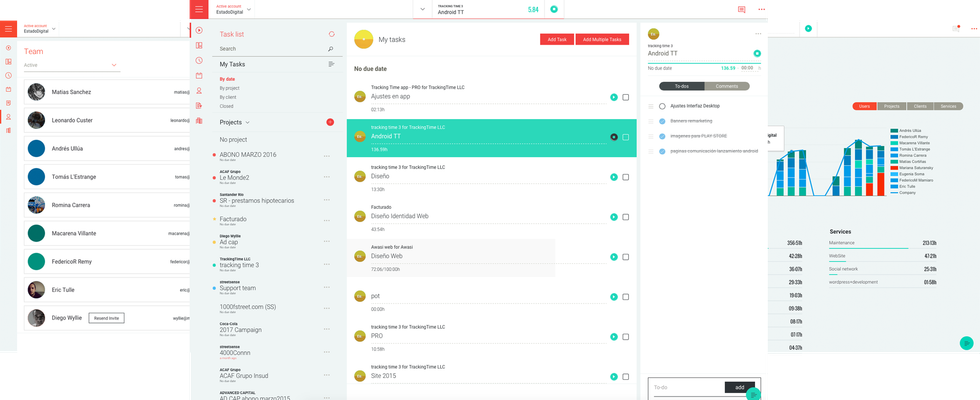The width and height of the screenshot is (980, 400).
Task: Click the To-do input field
Action: (686, 387)
